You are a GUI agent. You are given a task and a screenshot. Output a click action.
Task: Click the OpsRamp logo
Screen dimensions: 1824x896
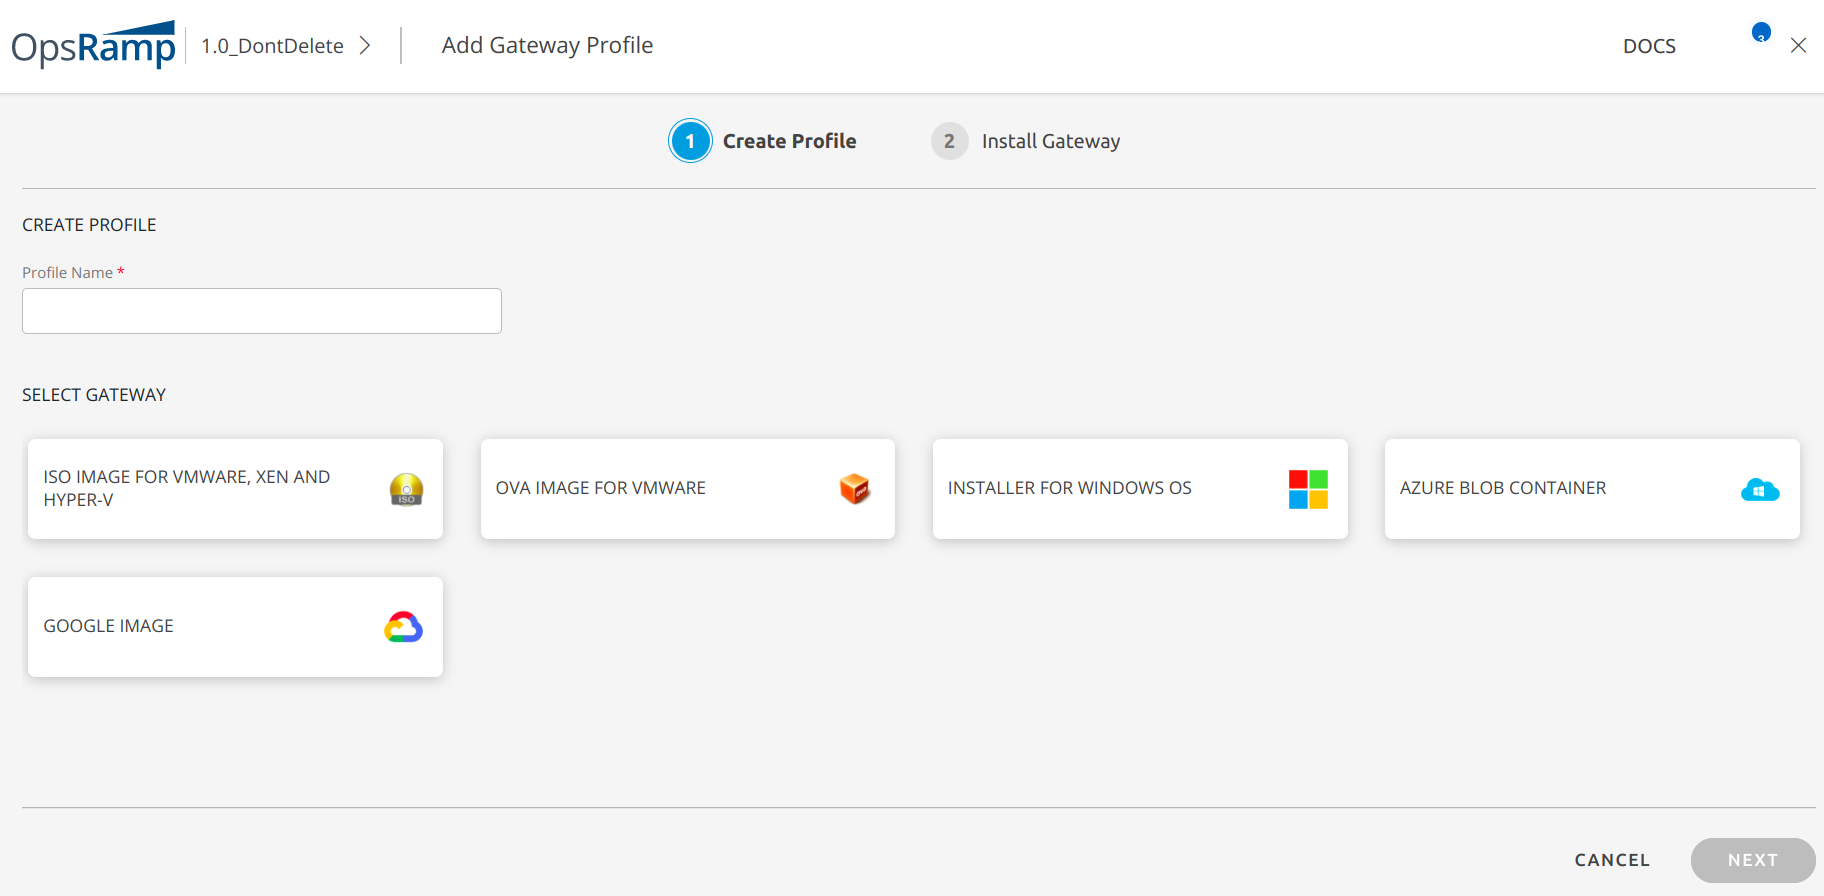[x=93, y=45]
